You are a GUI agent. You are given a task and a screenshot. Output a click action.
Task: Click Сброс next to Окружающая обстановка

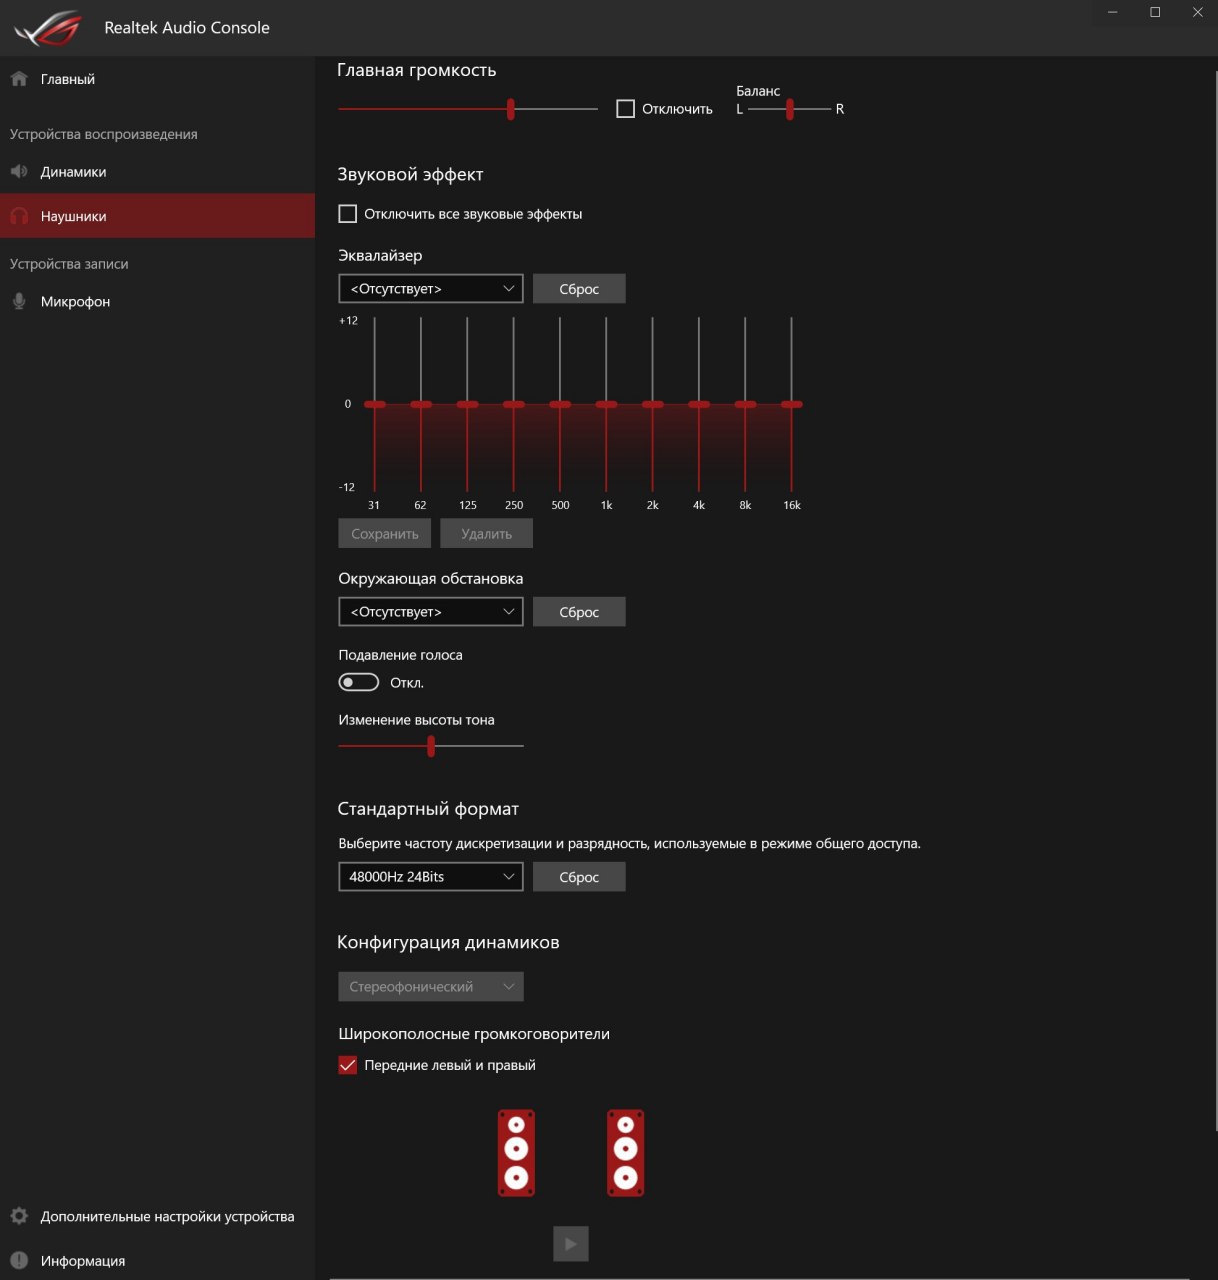579,612
